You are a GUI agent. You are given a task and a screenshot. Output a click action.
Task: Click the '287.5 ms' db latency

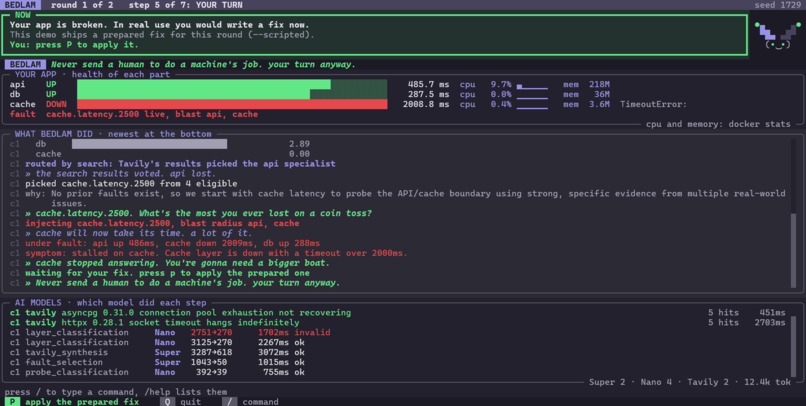pyautogui.click(x=428, y=94)
